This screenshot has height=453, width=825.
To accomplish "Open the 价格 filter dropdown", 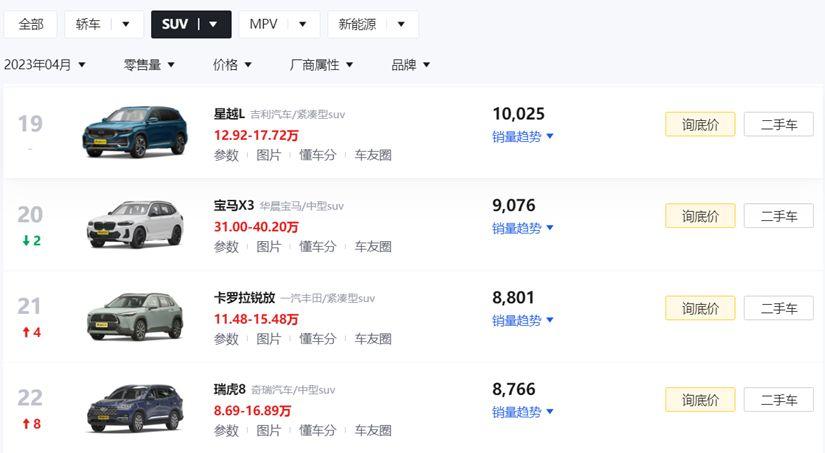I will click(x=232, y=65).
